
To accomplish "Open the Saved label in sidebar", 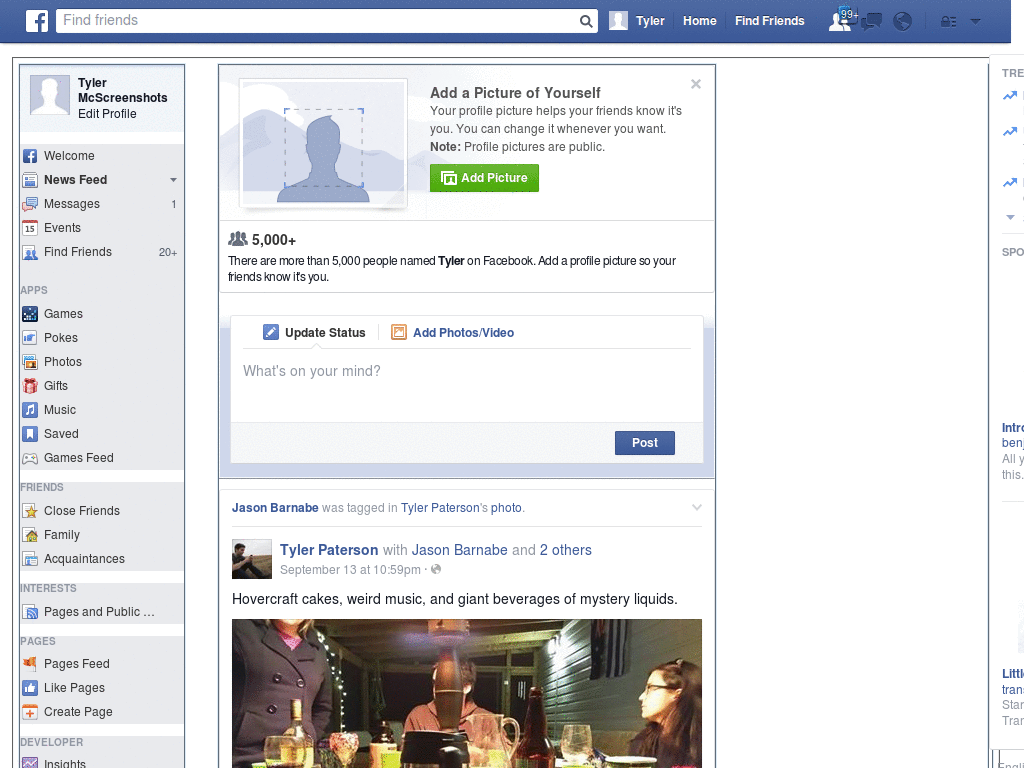I will (x=61, y=434).
